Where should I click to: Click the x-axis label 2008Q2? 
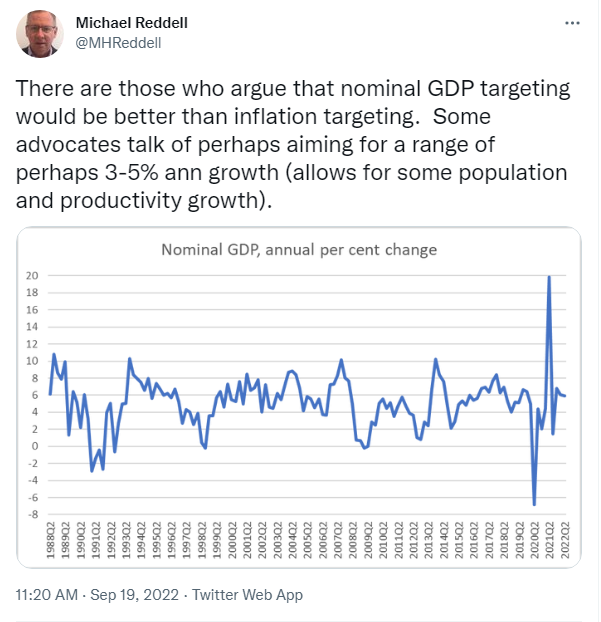[x=353, y=542]
